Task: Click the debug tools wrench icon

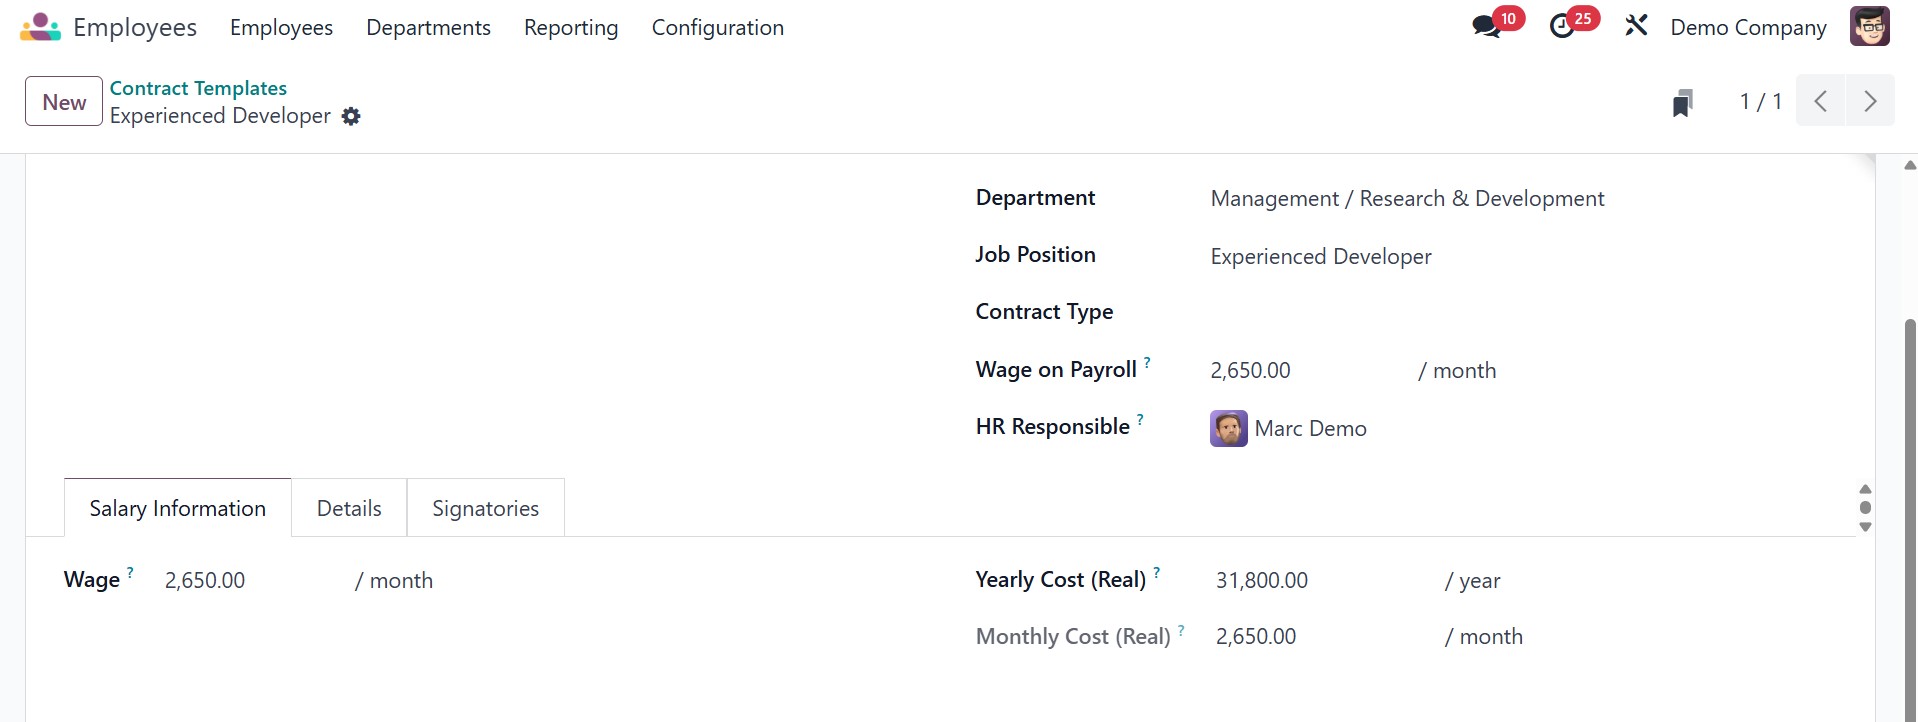Action: click(1636, 26)
